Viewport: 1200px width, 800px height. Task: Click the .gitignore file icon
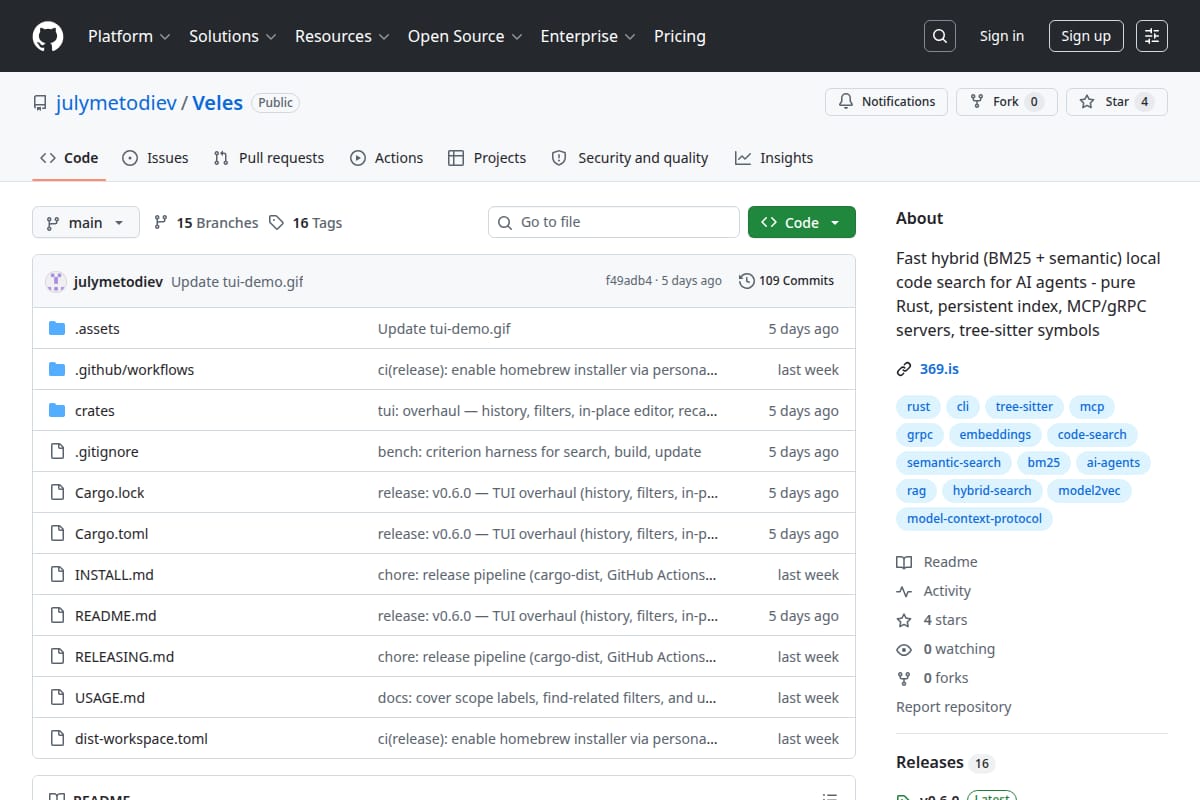pos(57,452)
